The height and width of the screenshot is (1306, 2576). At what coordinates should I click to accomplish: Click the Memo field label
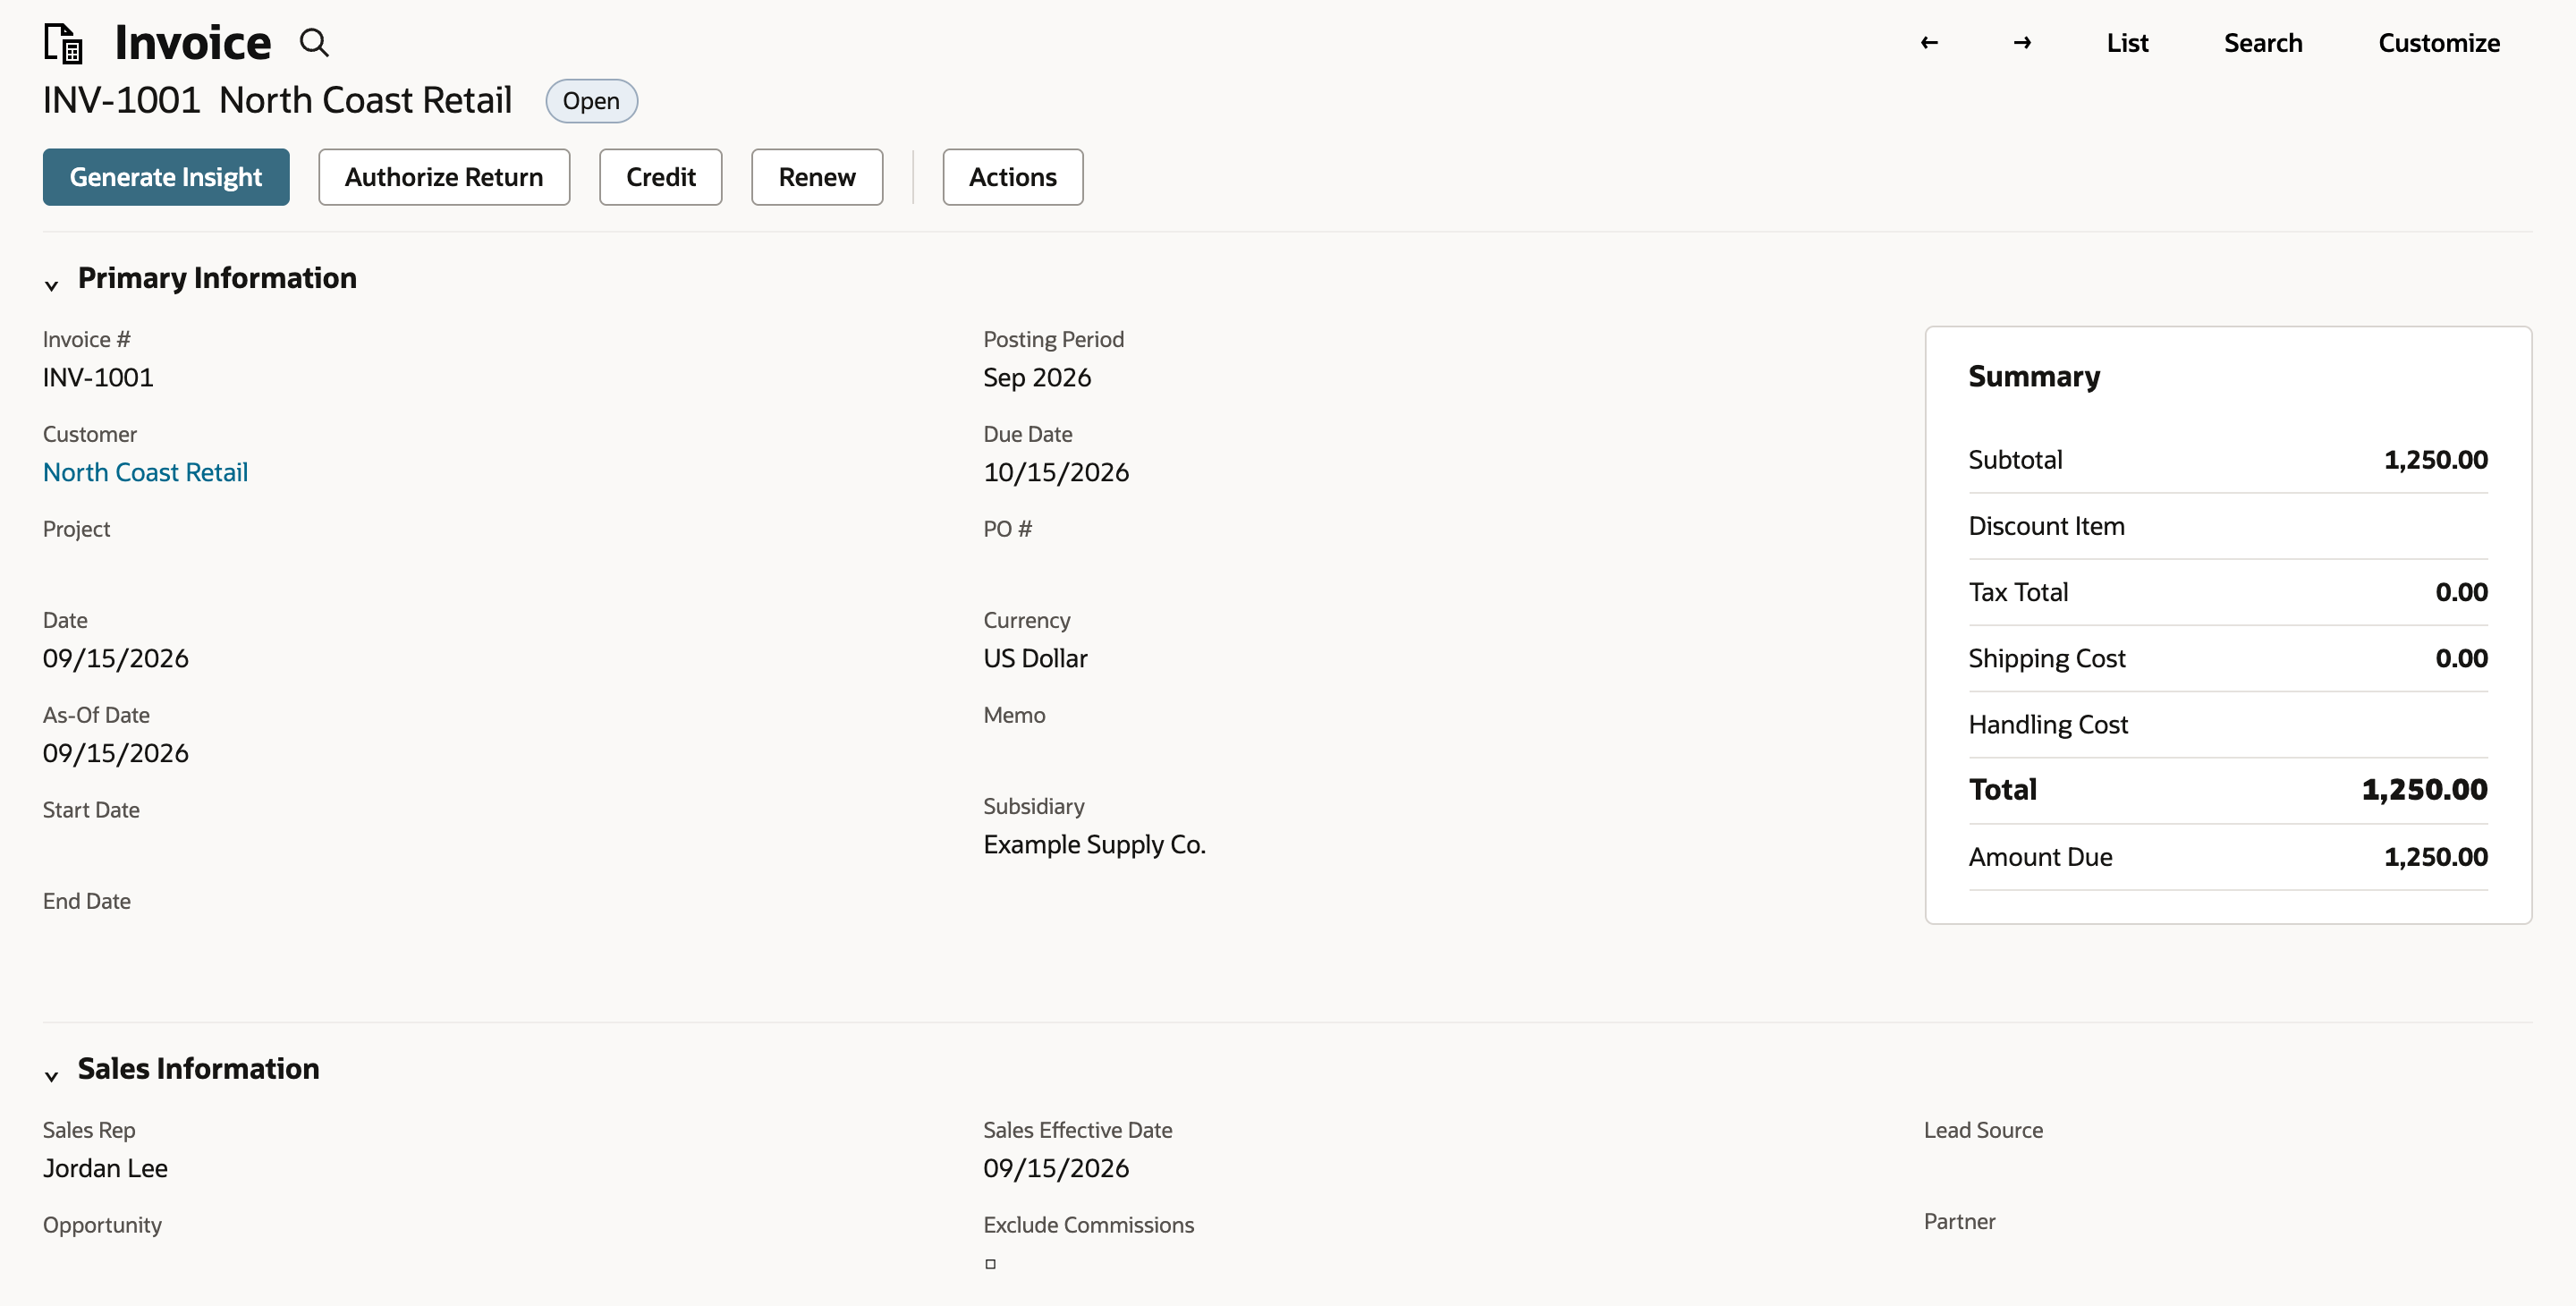tap(1014, 715)
